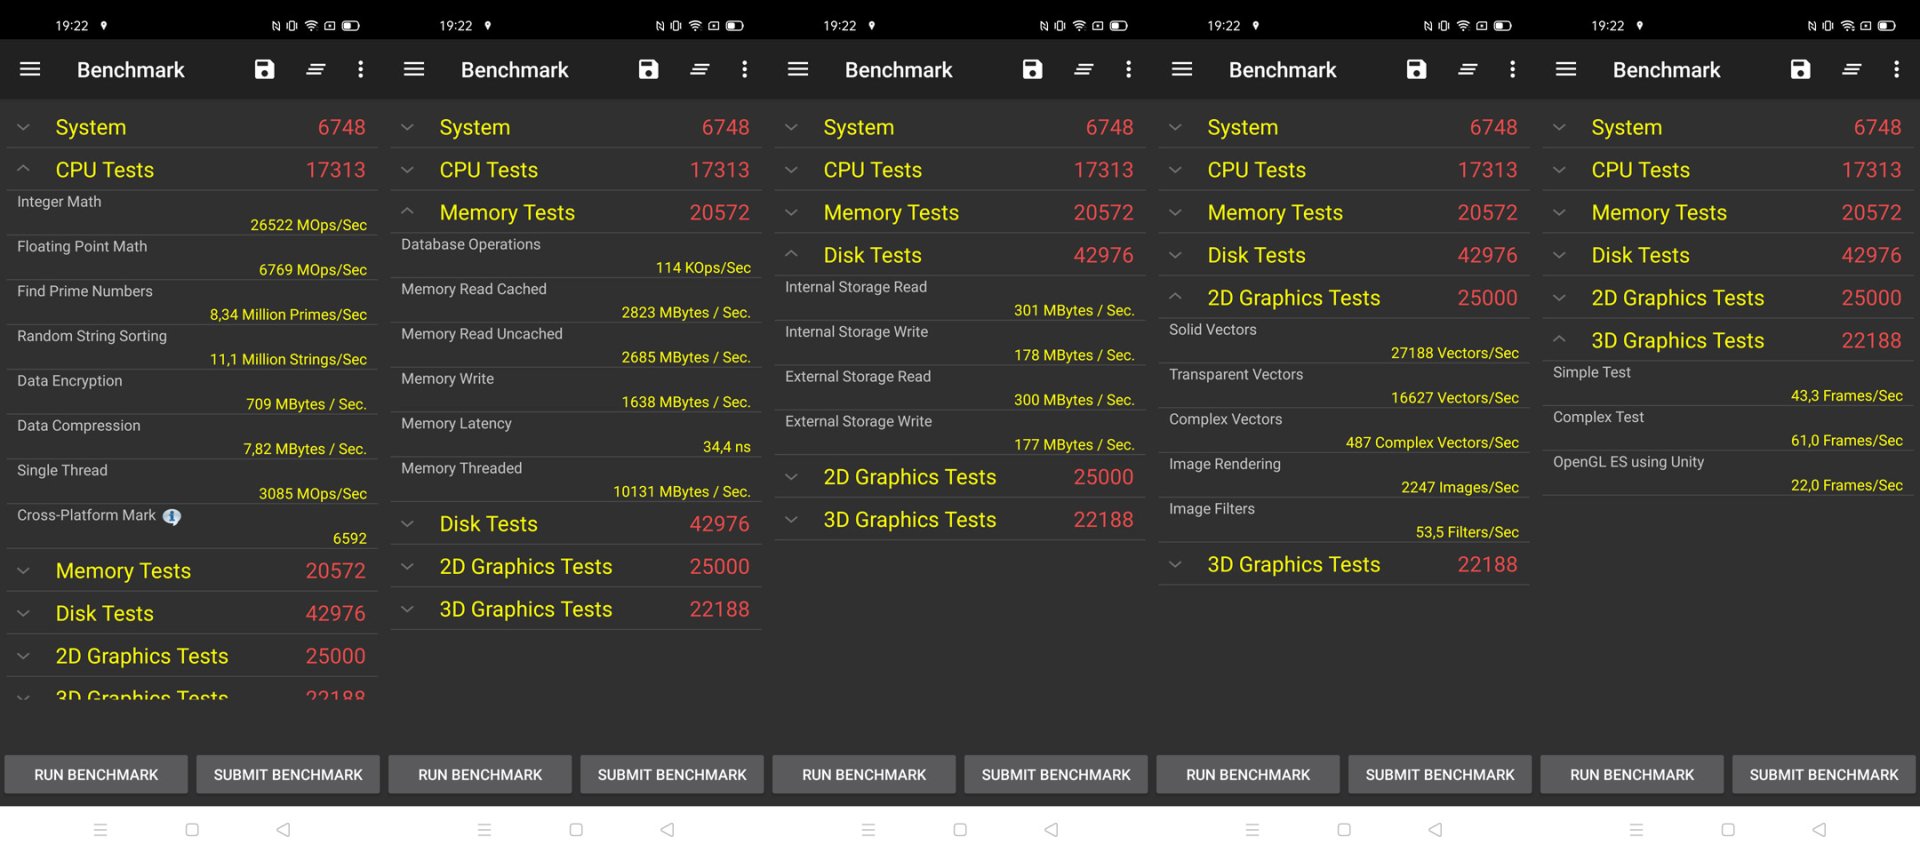The image size is (1920, 853).
Task: Tap save icon on fourth phone screen
Action: pos(1416,69)
